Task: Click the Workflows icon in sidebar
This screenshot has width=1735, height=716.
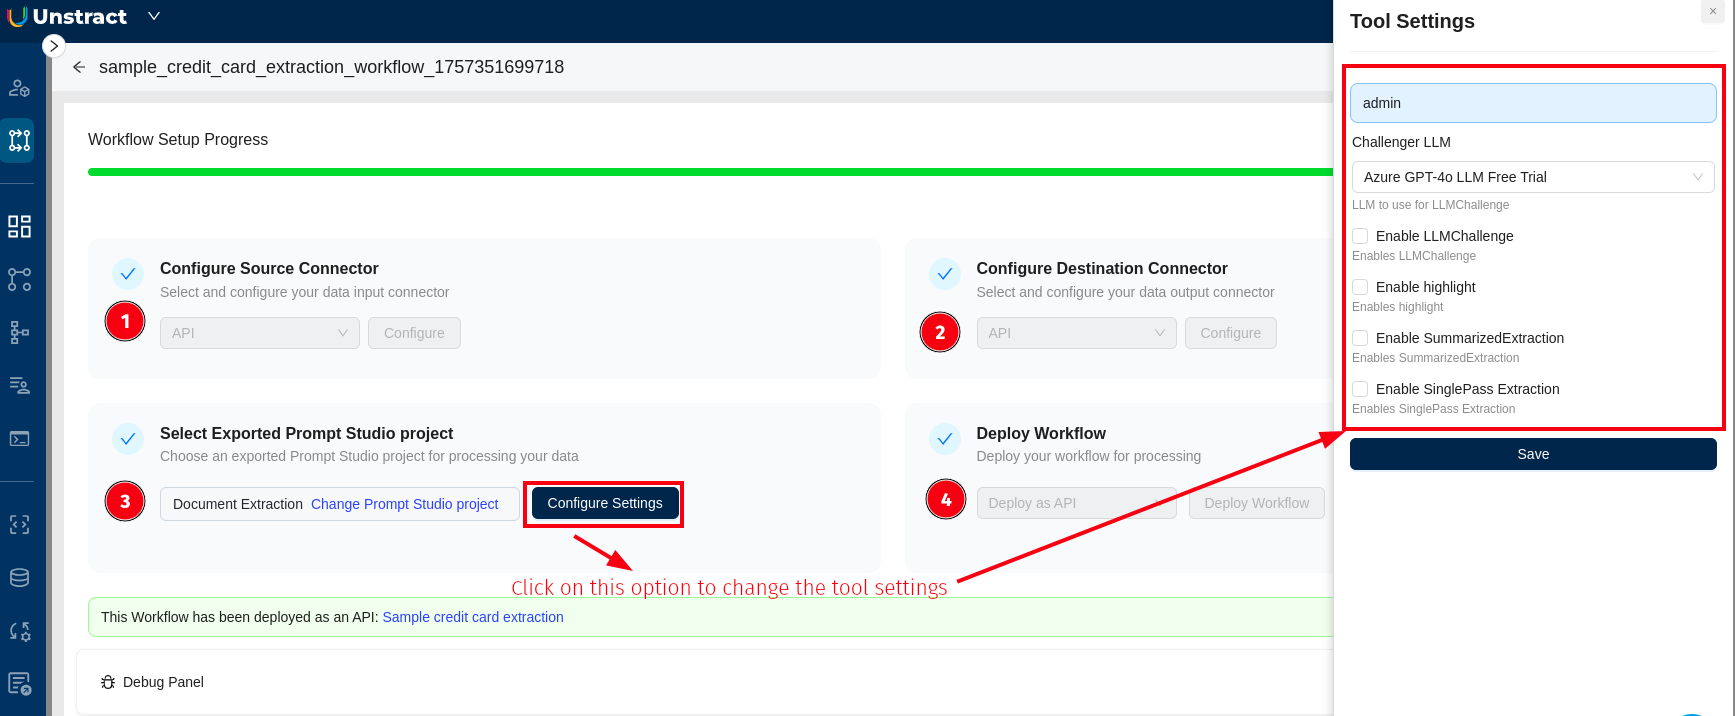Action: (20, 140)
